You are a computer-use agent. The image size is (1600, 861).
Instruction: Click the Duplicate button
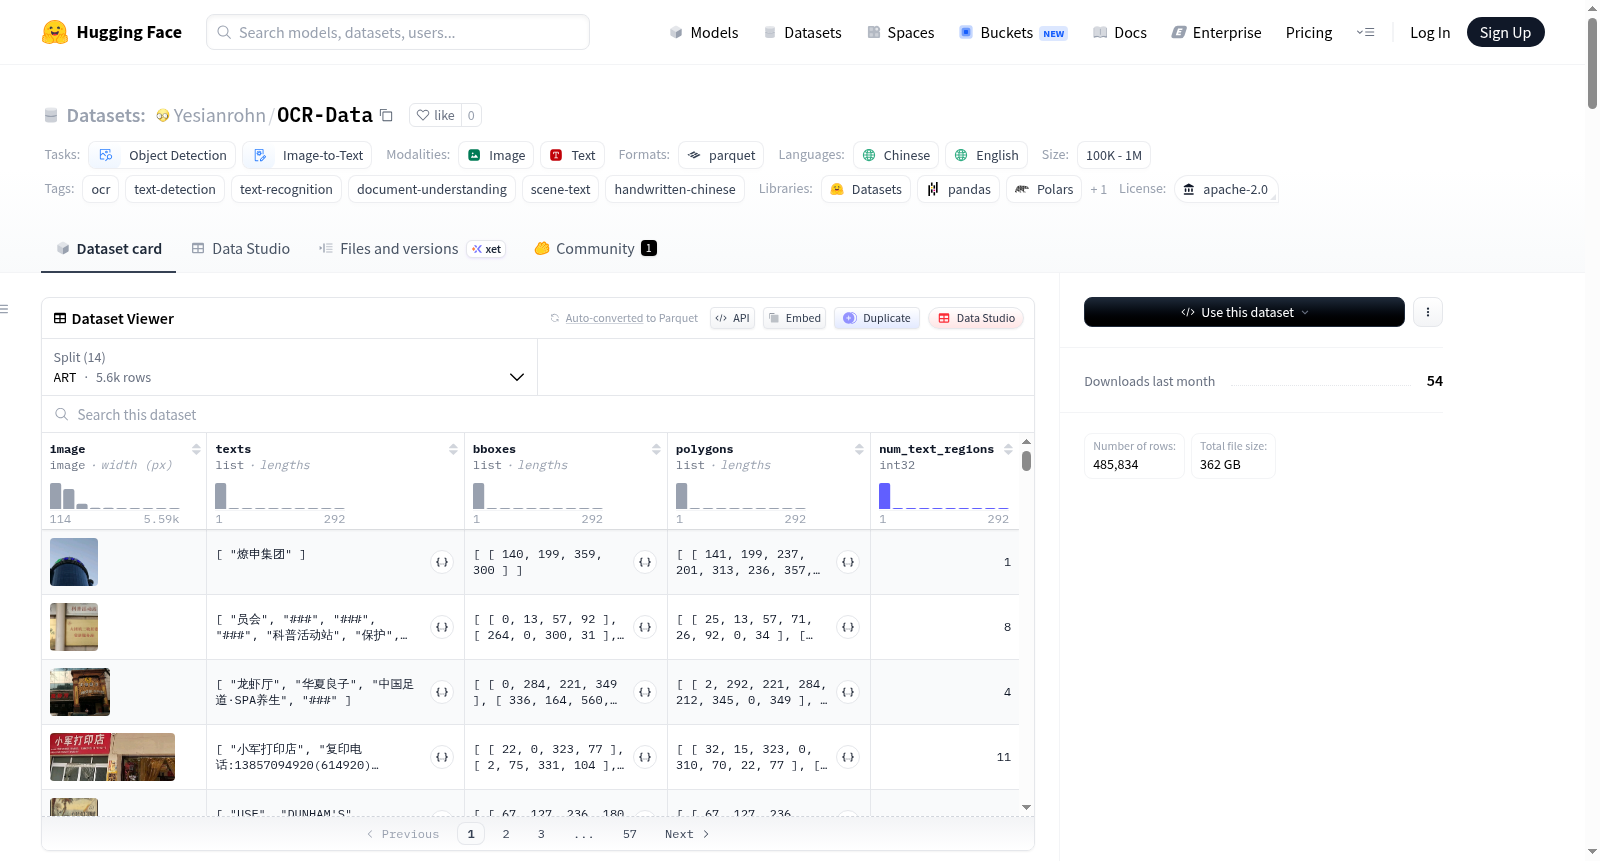[x=877, y=318]
